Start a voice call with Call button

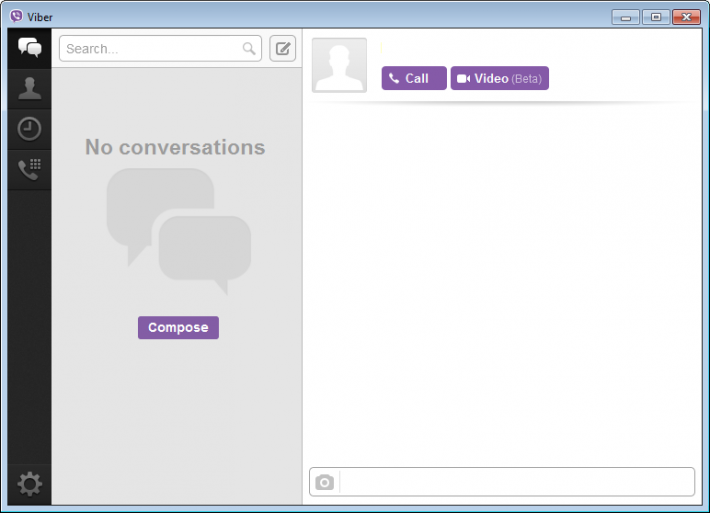(414, 78)
